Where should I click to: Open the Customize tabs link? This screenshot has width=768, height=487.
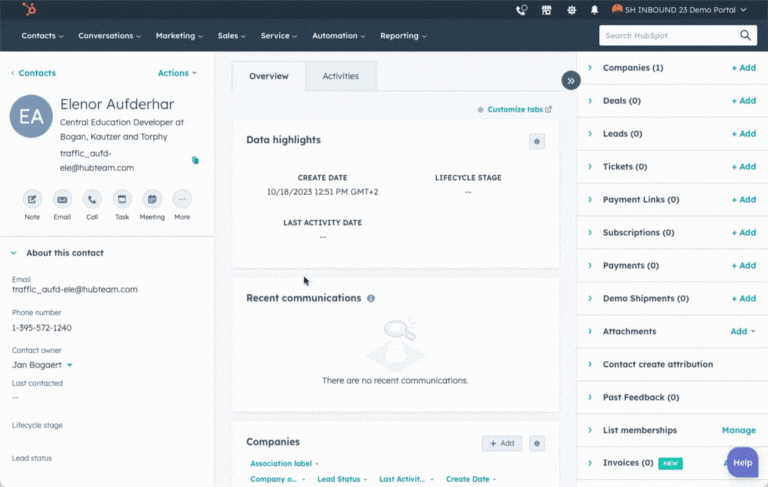[x=515, y=109]
